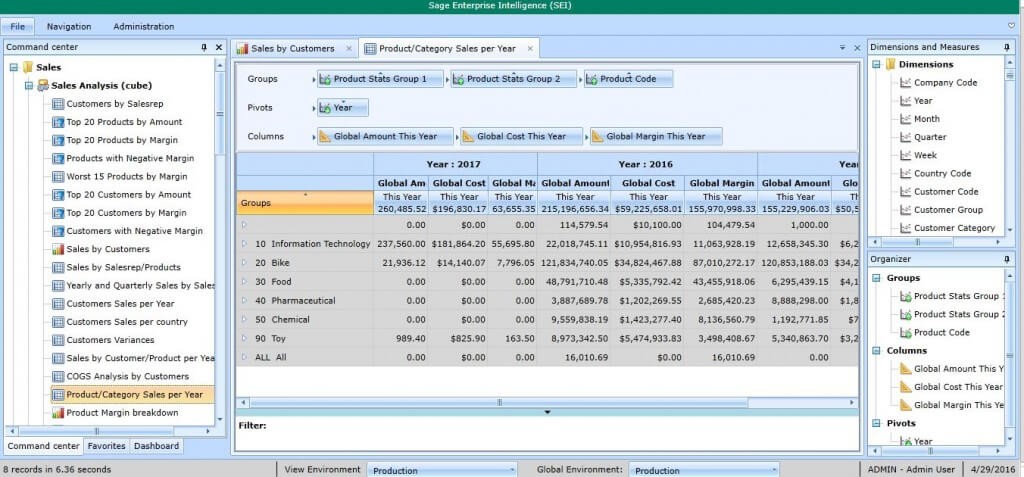Click the Sales by Customers chart icon
Screen dimensions: 1024x477
[58, 249]
